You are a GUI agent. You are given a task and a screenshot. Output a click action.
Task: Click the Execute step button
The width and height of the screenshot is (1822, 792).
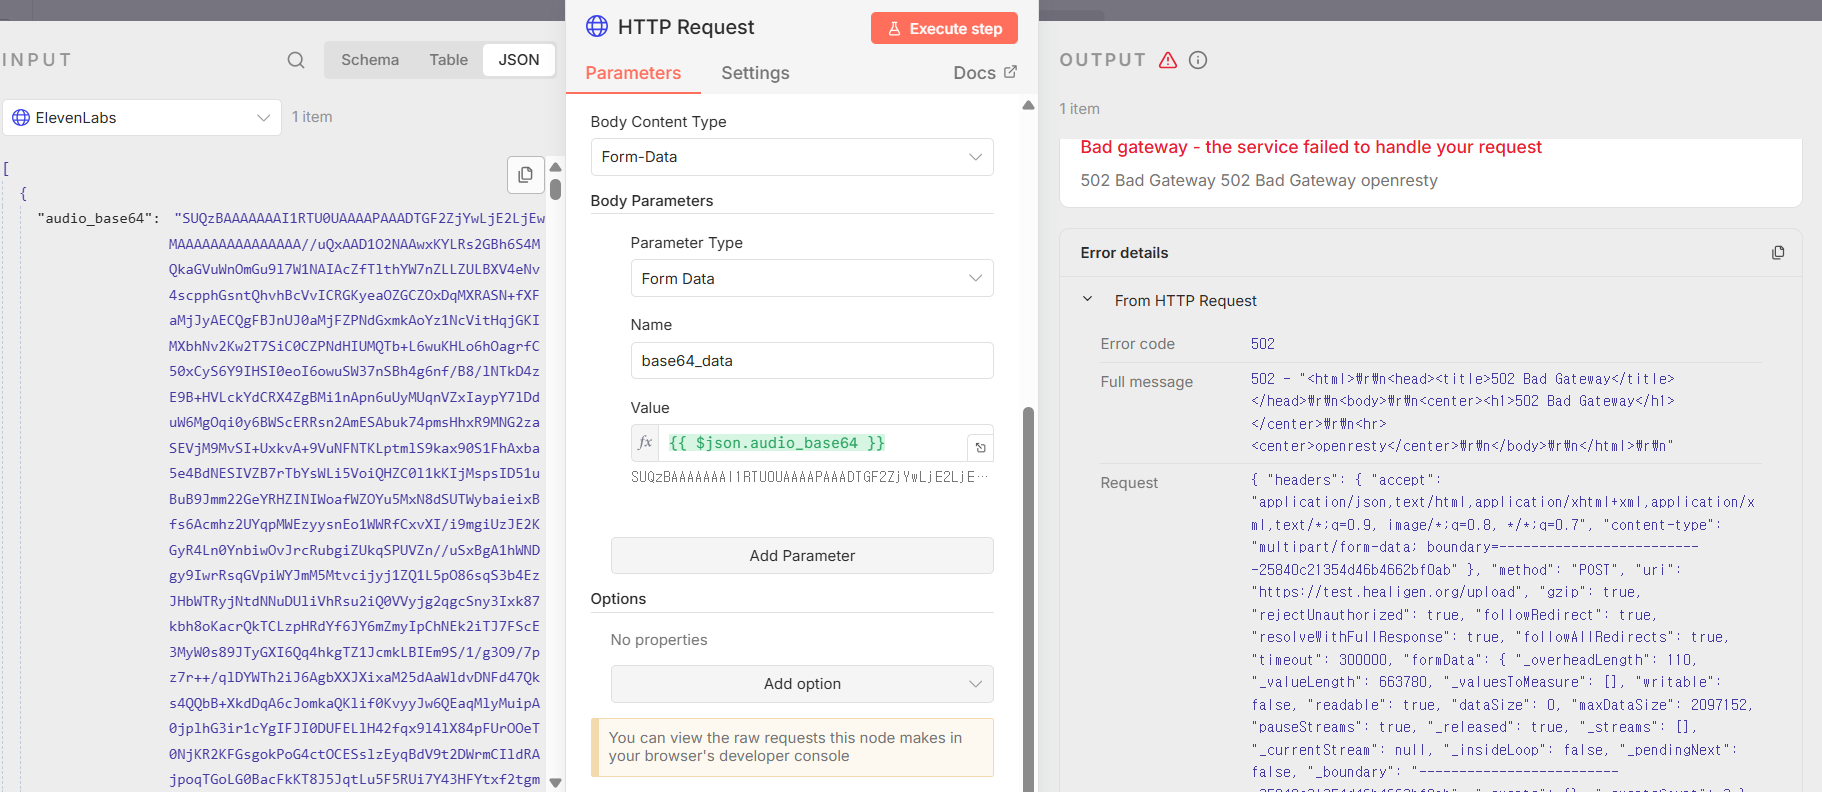[x=944, y=28]
